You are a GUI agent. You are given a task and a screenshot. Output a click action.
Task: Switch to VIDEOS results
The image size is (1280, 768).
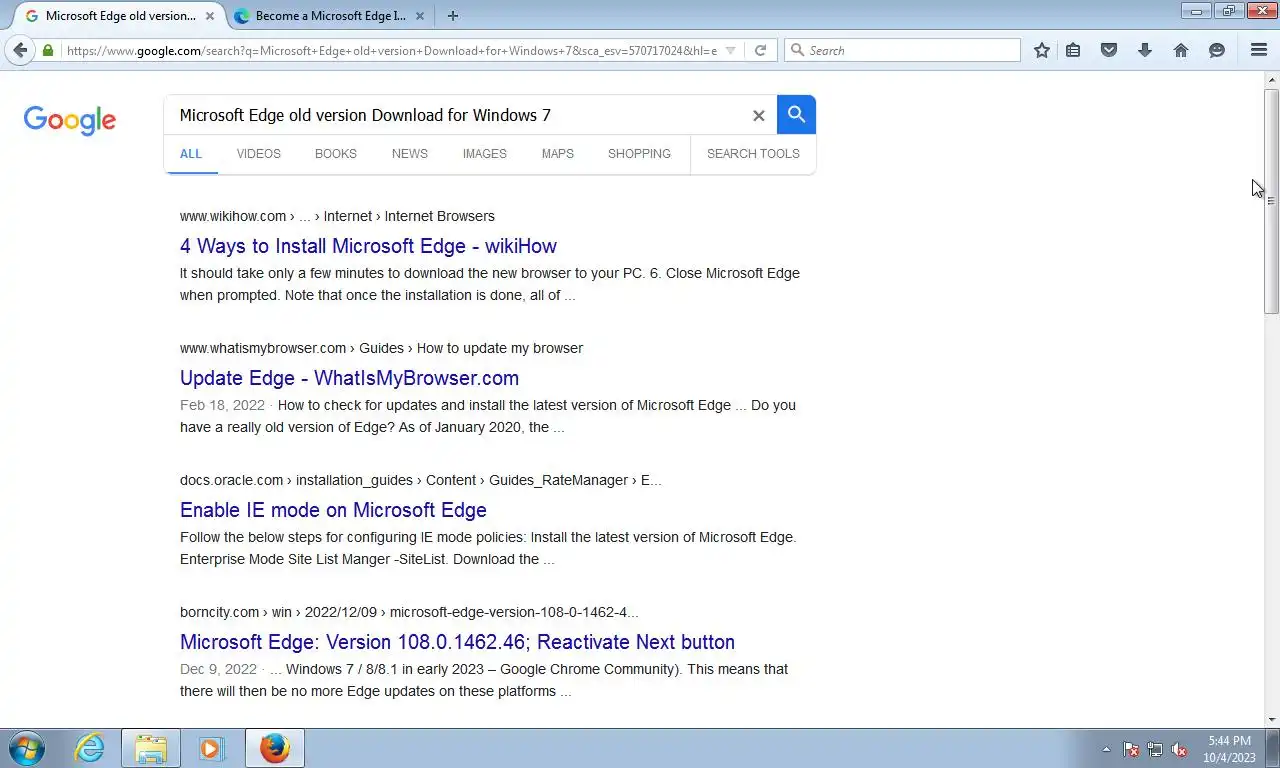258,154
